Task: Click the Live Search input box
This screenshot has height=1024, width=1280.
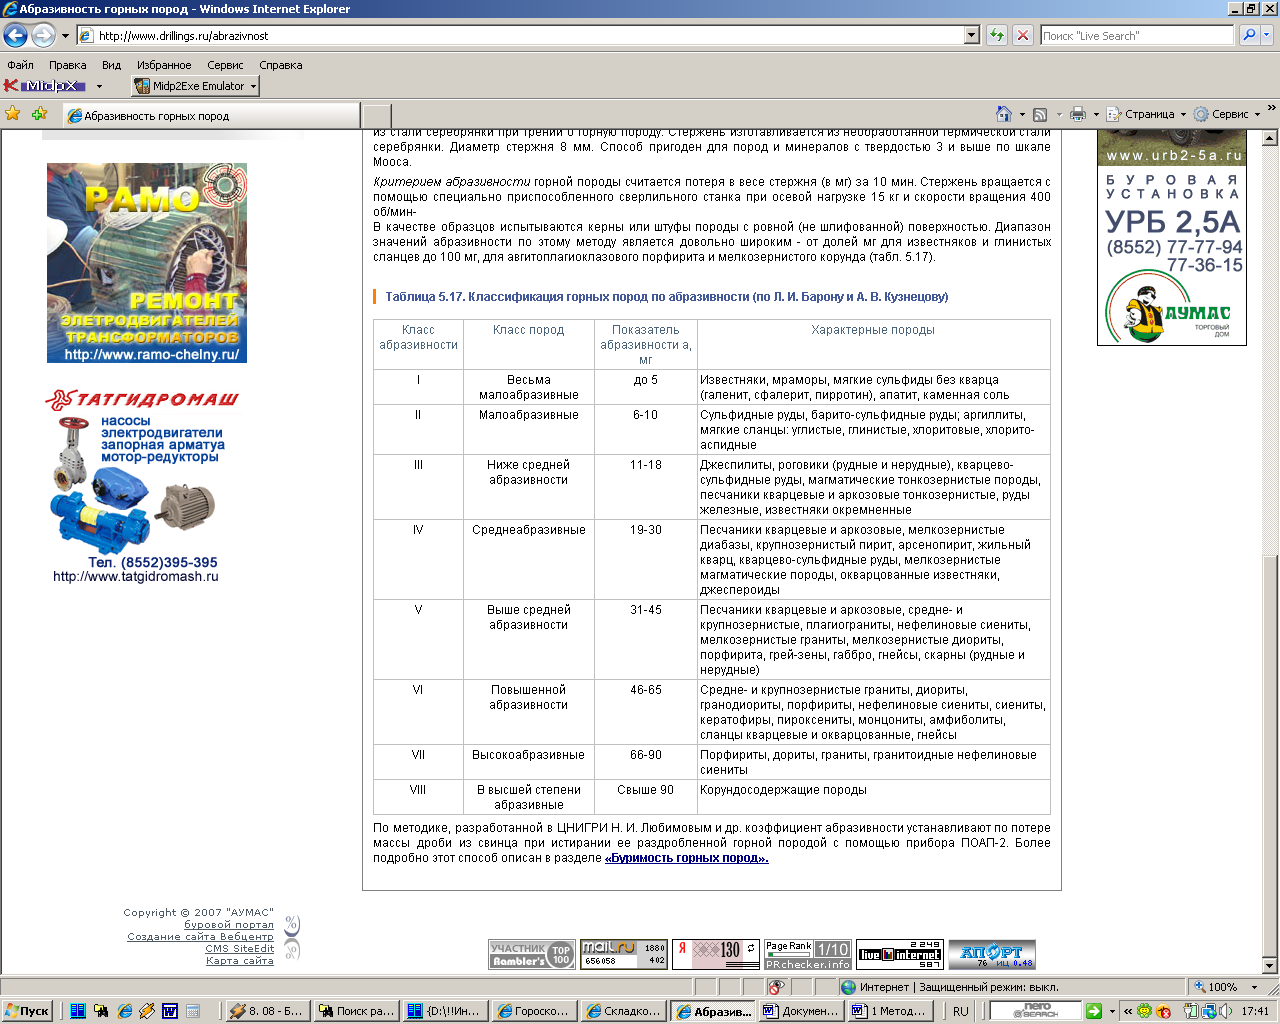Action: pyautogui.click(x=1137, y=36)
